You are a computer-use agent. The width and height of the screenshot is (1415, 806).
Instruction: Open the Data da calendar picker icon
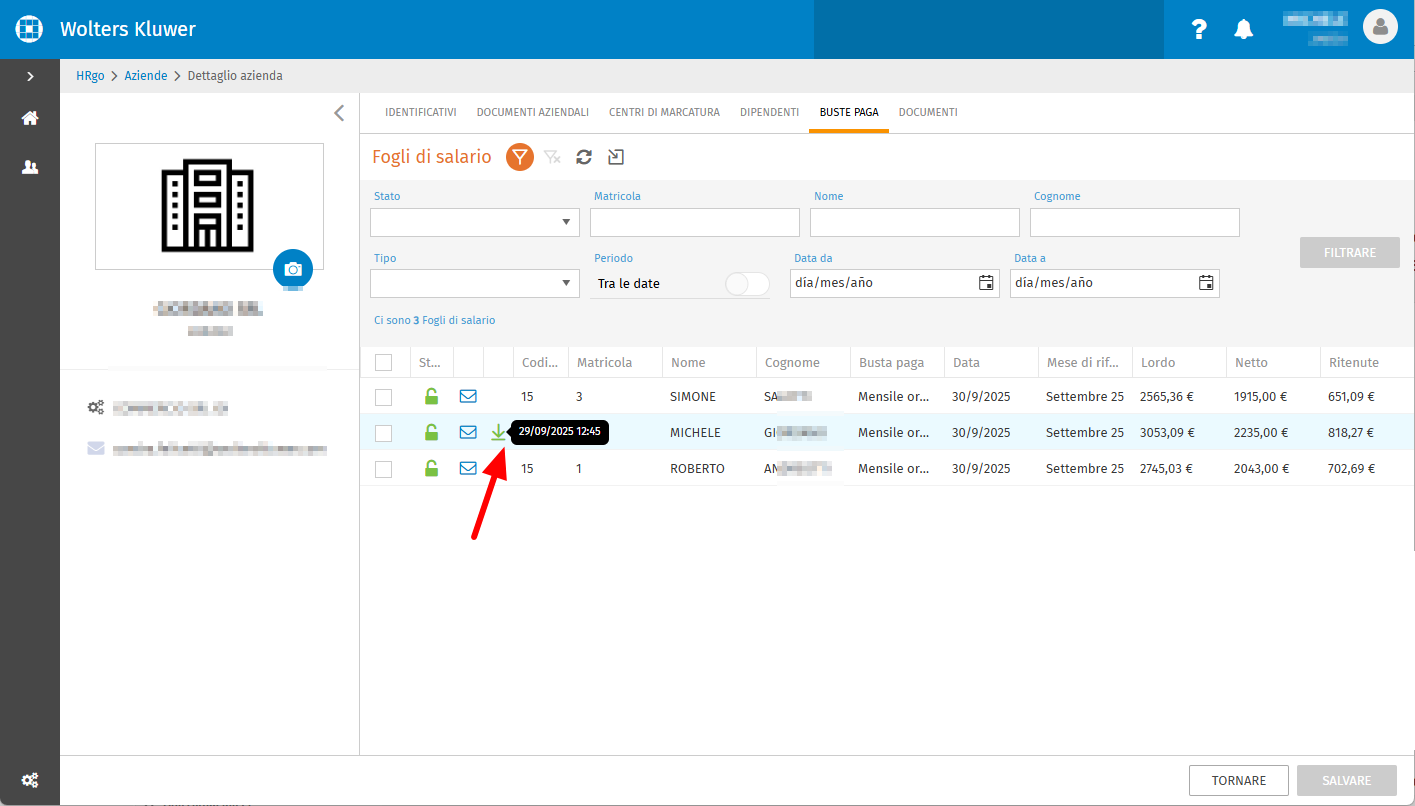(x=986, y=283)
